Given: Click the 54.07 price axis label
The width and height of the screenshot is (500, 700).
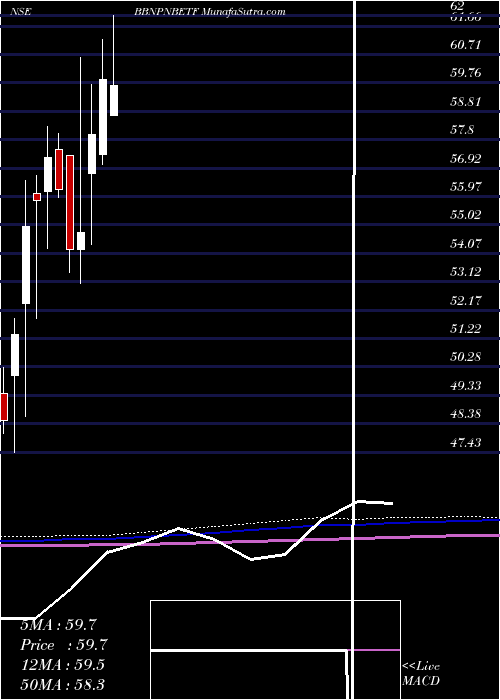Looking at the screenshot, I should (466, 243).
